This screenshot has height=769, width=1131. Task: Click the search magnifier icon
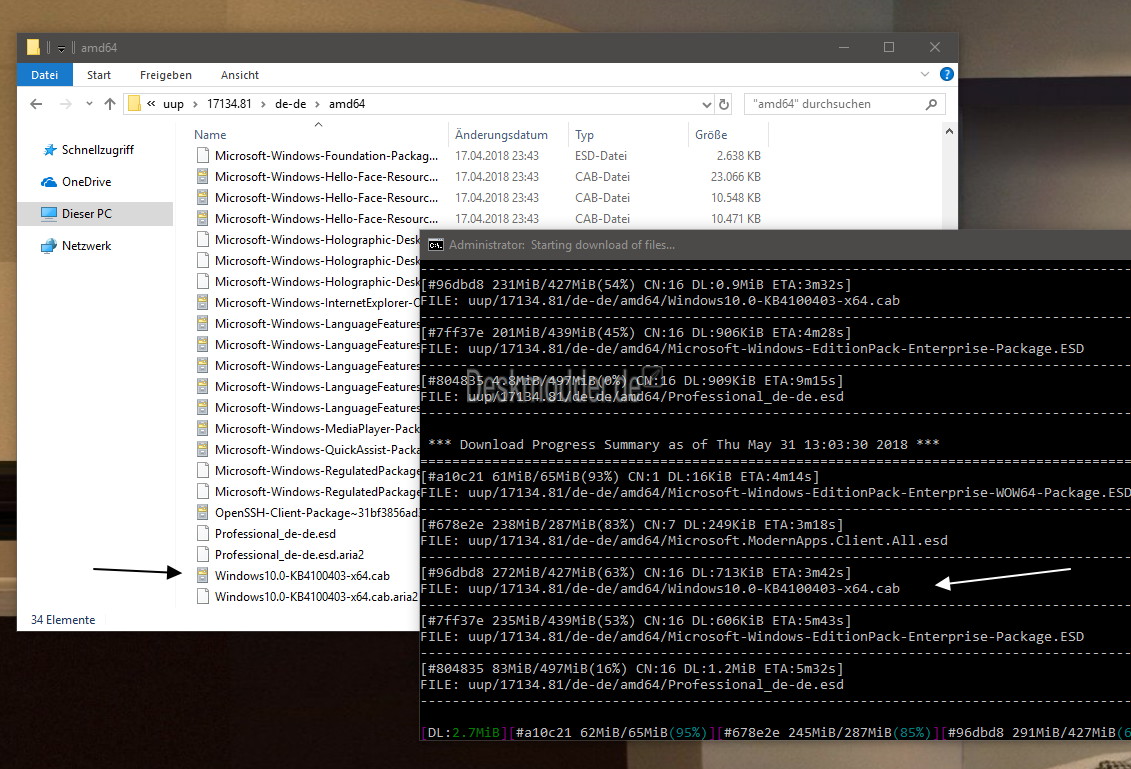(x=931, y=104)
